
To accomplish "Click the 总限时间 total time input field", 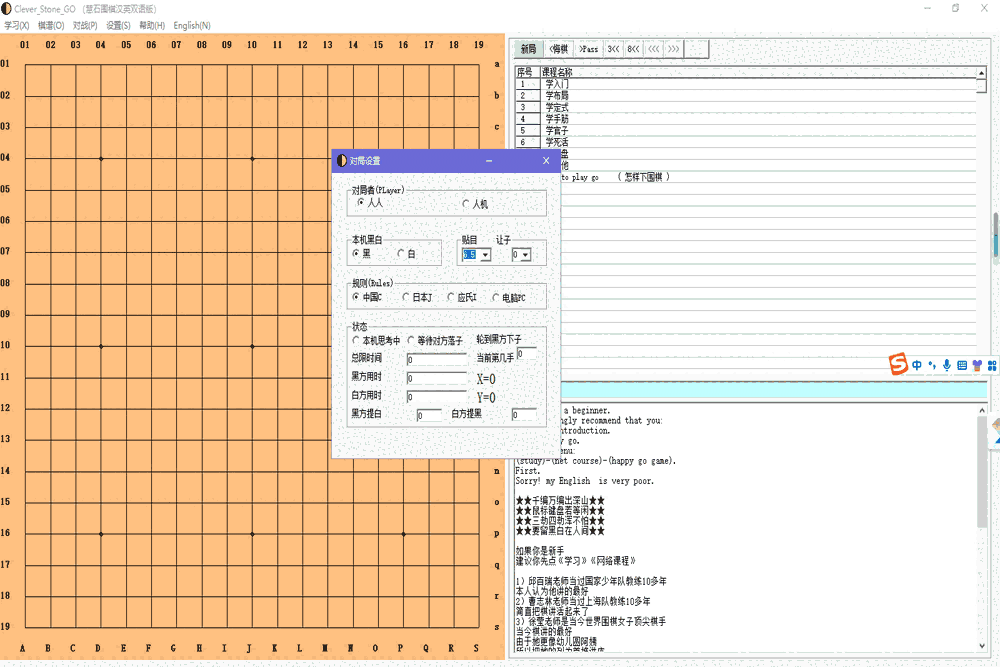I will (437, 359).
